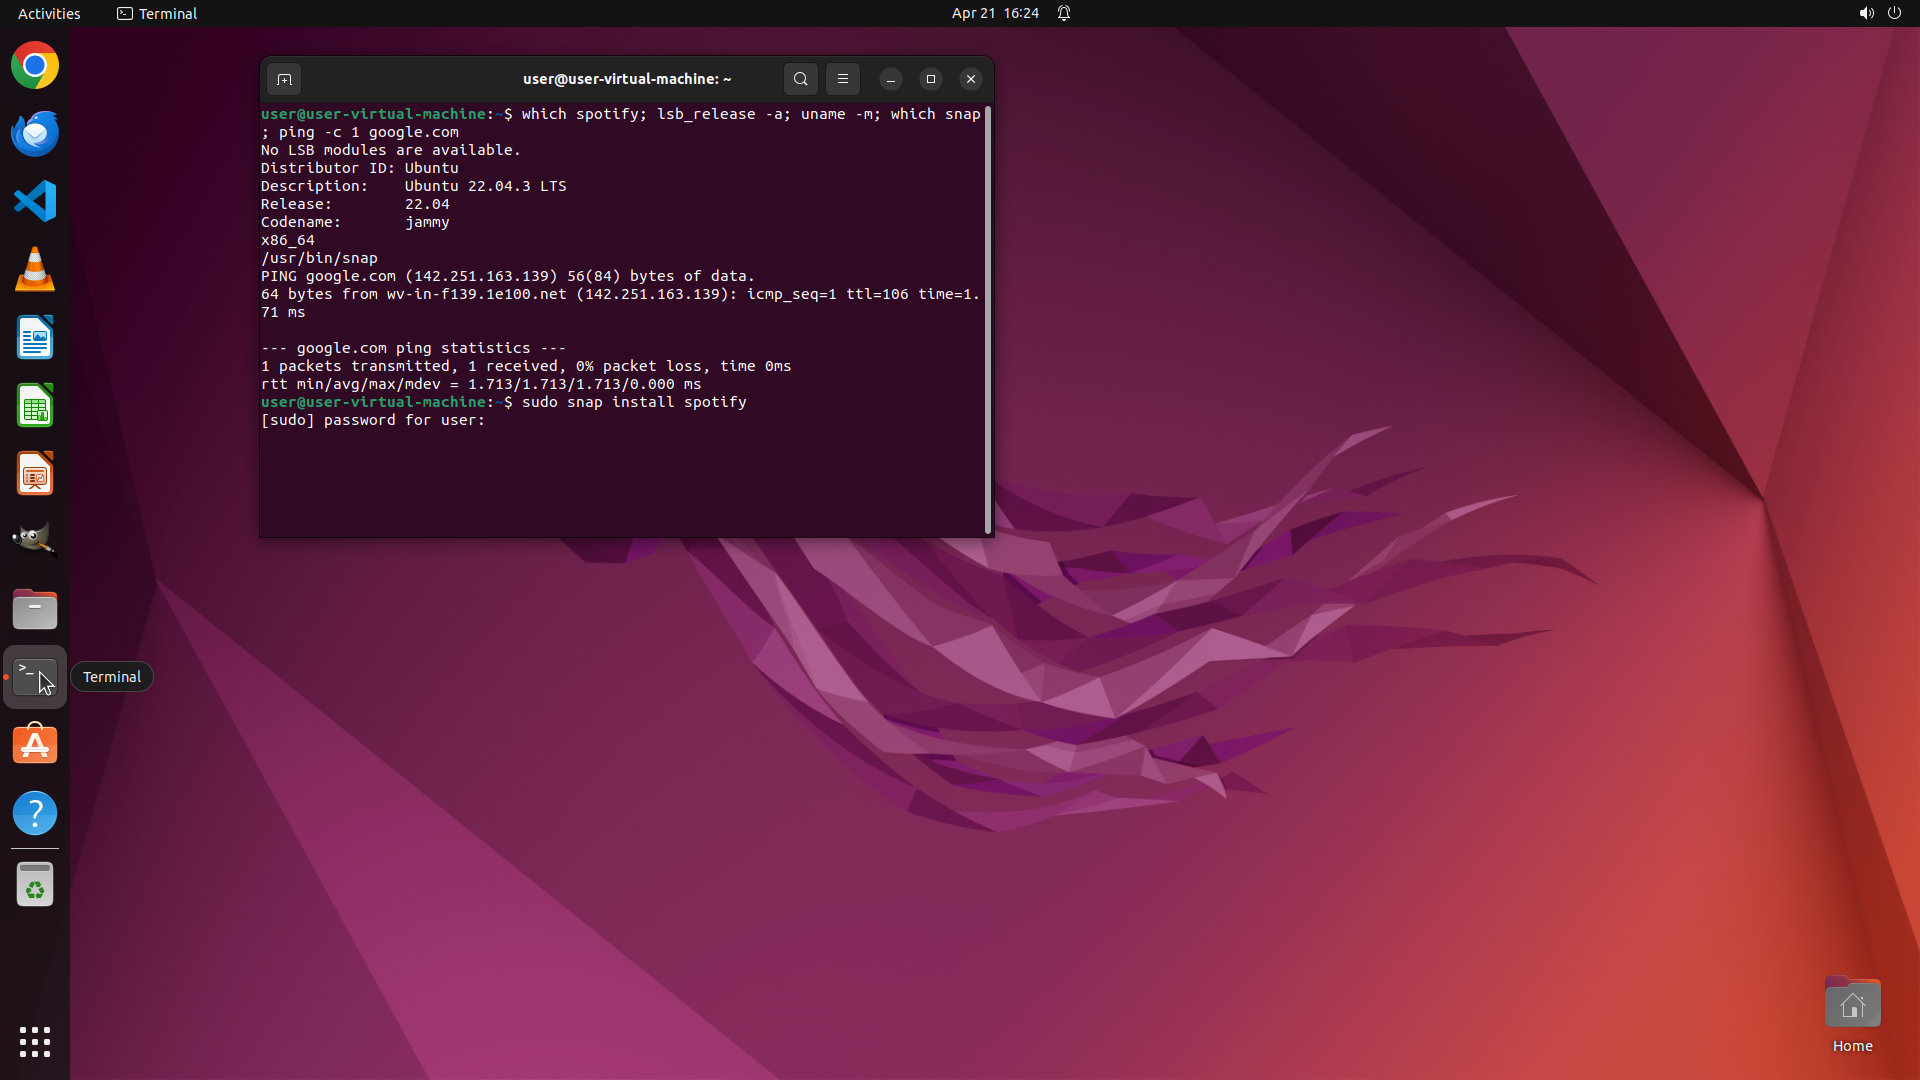This screenshot has height=1080, width=1920.
Task: Open LibreOffice Writer from dock
Action: [35, 338]
